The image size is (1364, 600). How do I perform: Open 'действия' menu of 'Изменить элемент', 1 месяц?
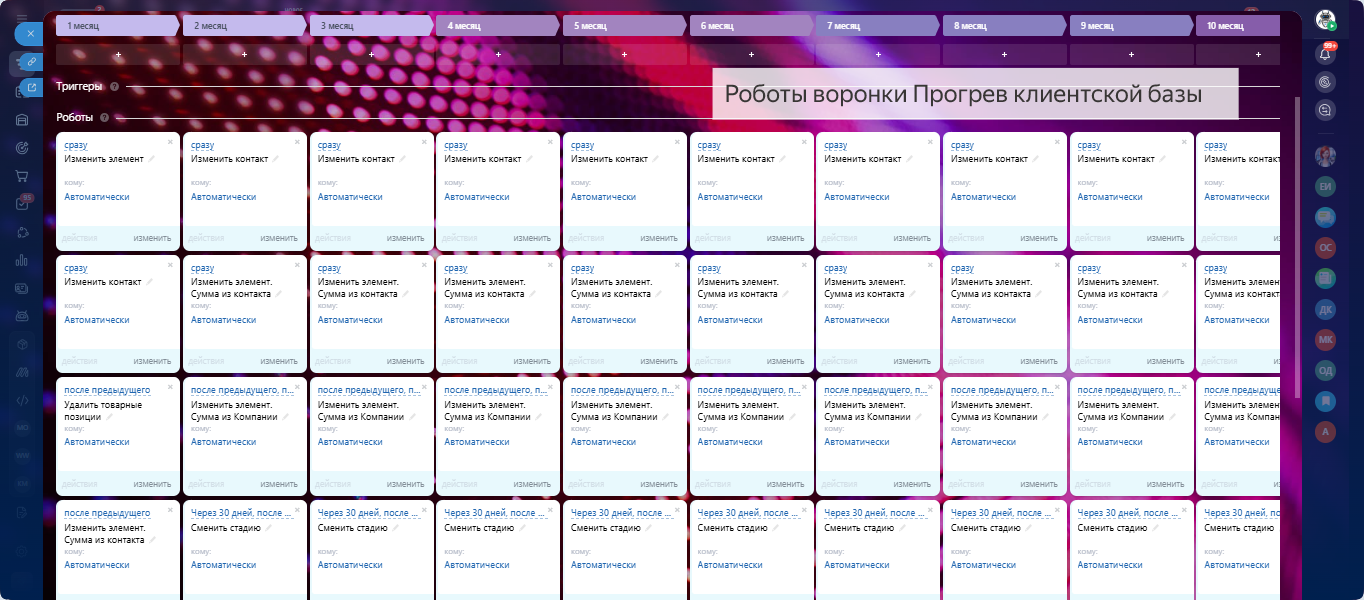(x=80, y=238)
